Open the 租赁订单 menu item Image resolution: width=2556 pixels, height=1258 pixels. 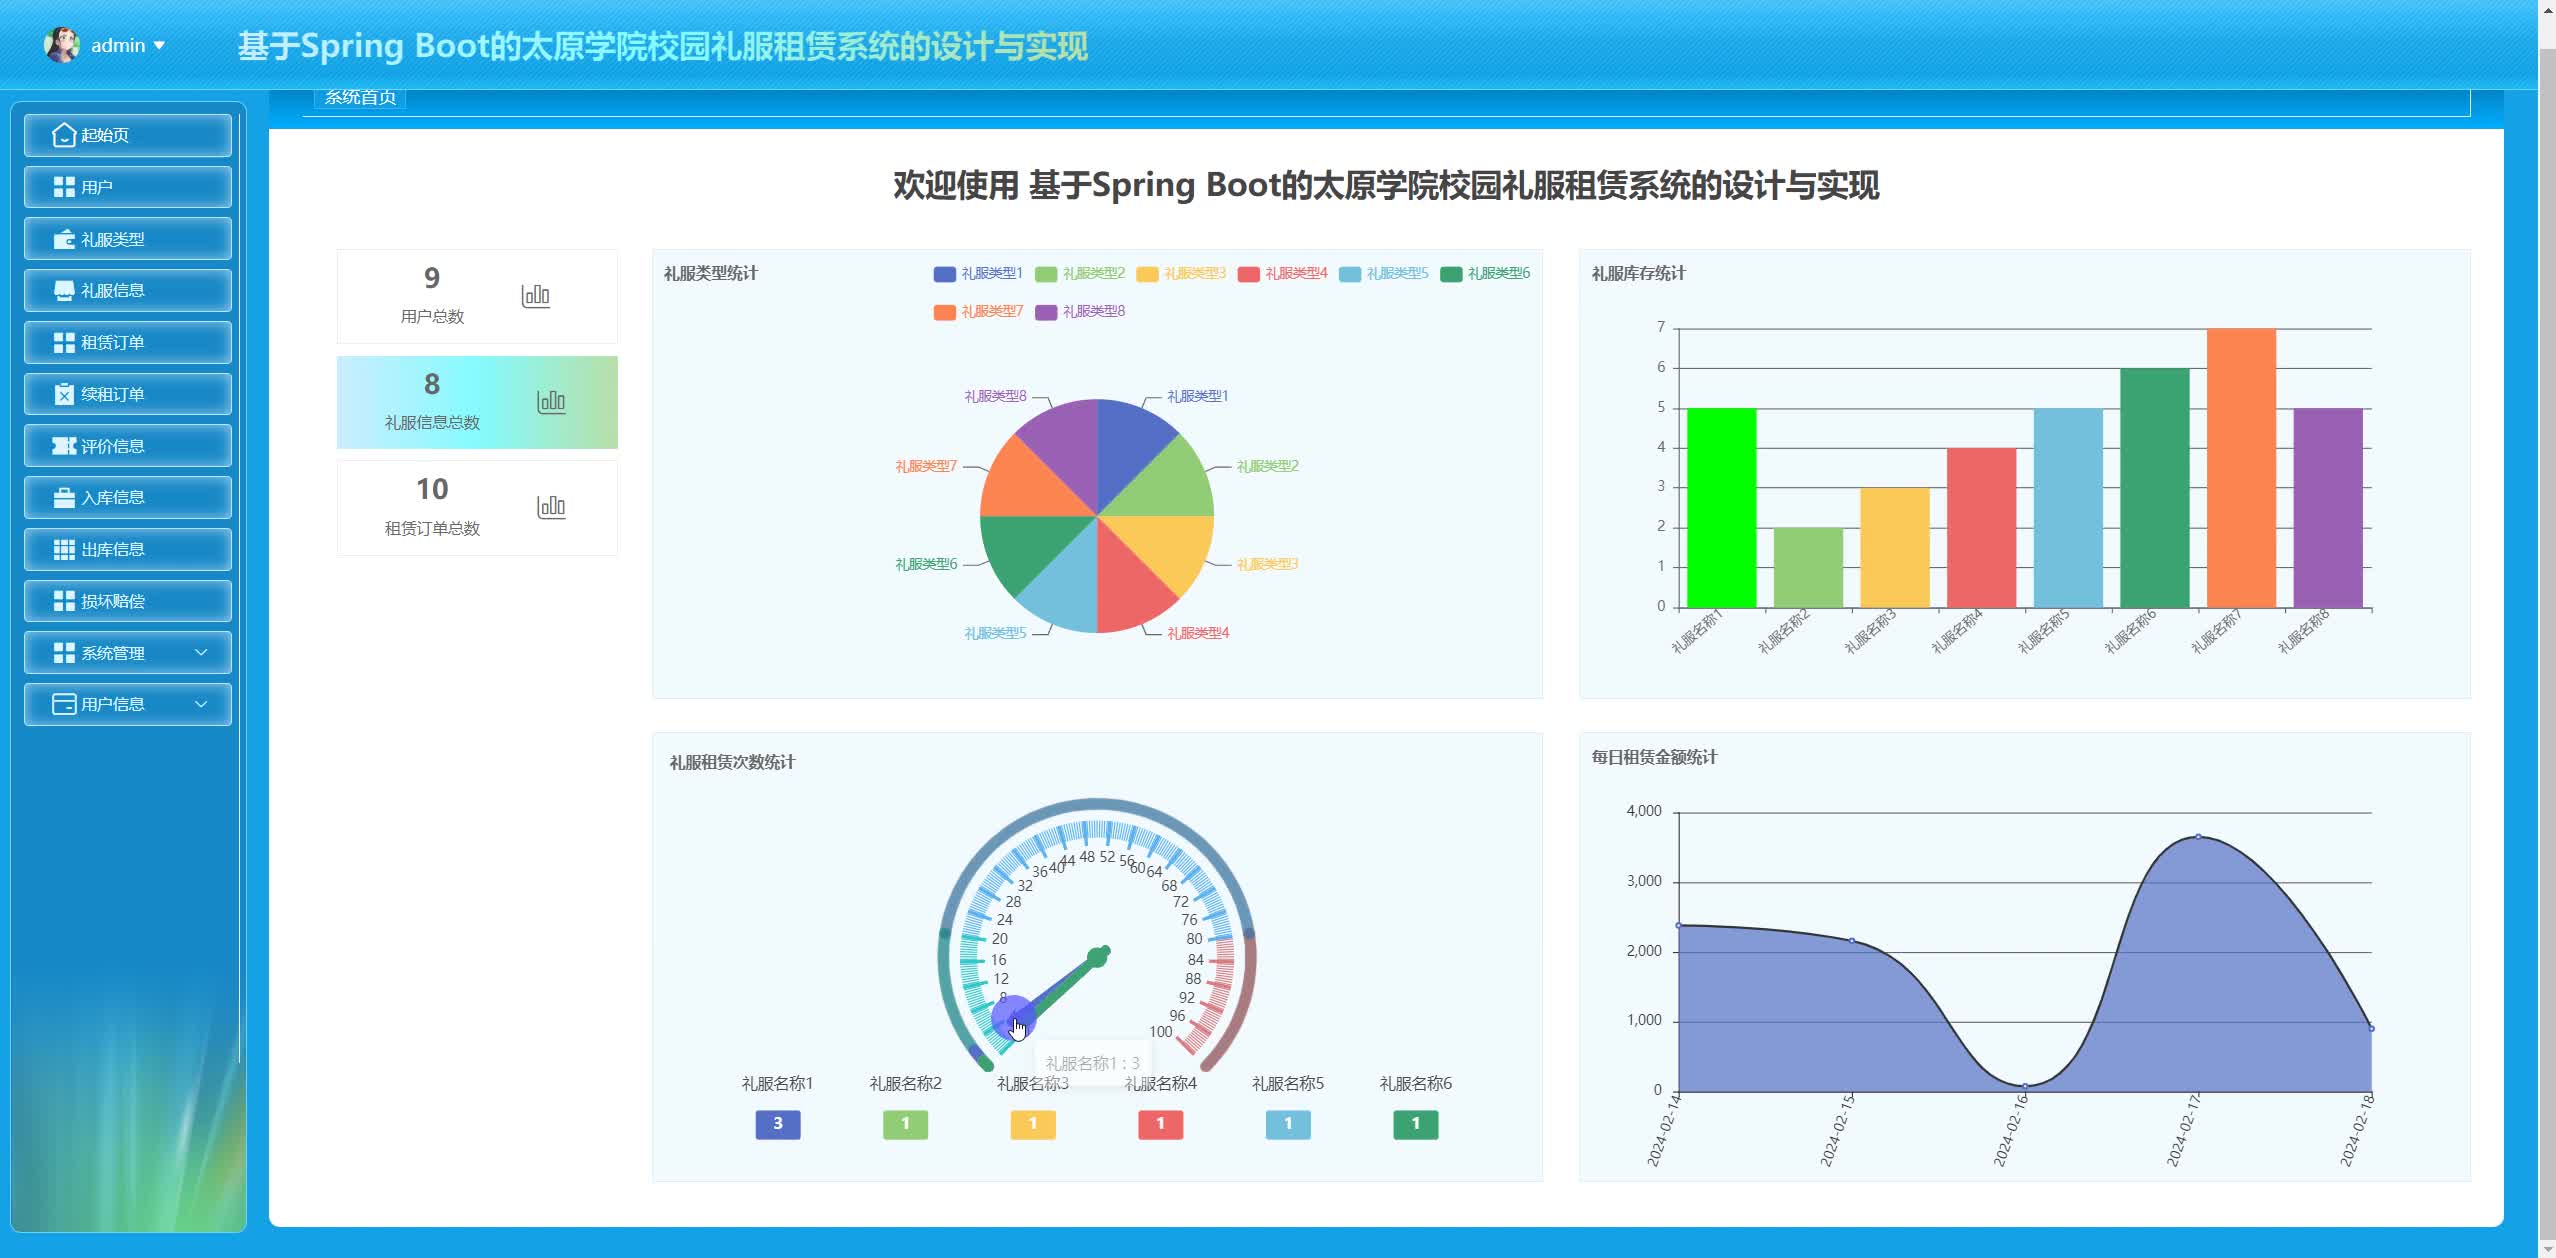point(128,343)
